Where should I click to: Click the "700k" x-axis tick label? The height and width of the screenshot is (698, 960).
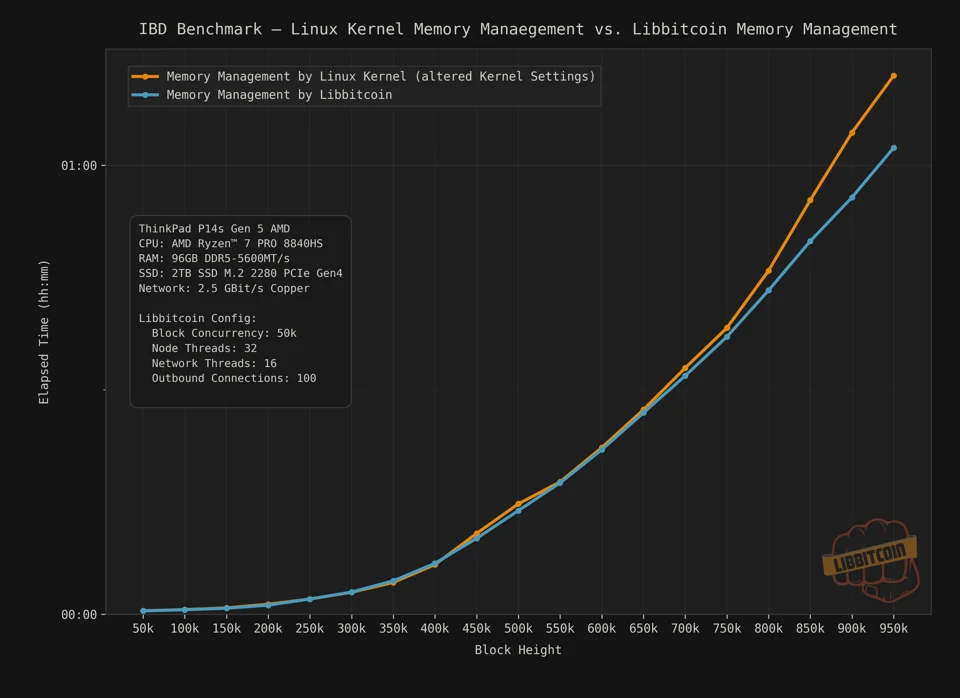click(x=684, y=628)
